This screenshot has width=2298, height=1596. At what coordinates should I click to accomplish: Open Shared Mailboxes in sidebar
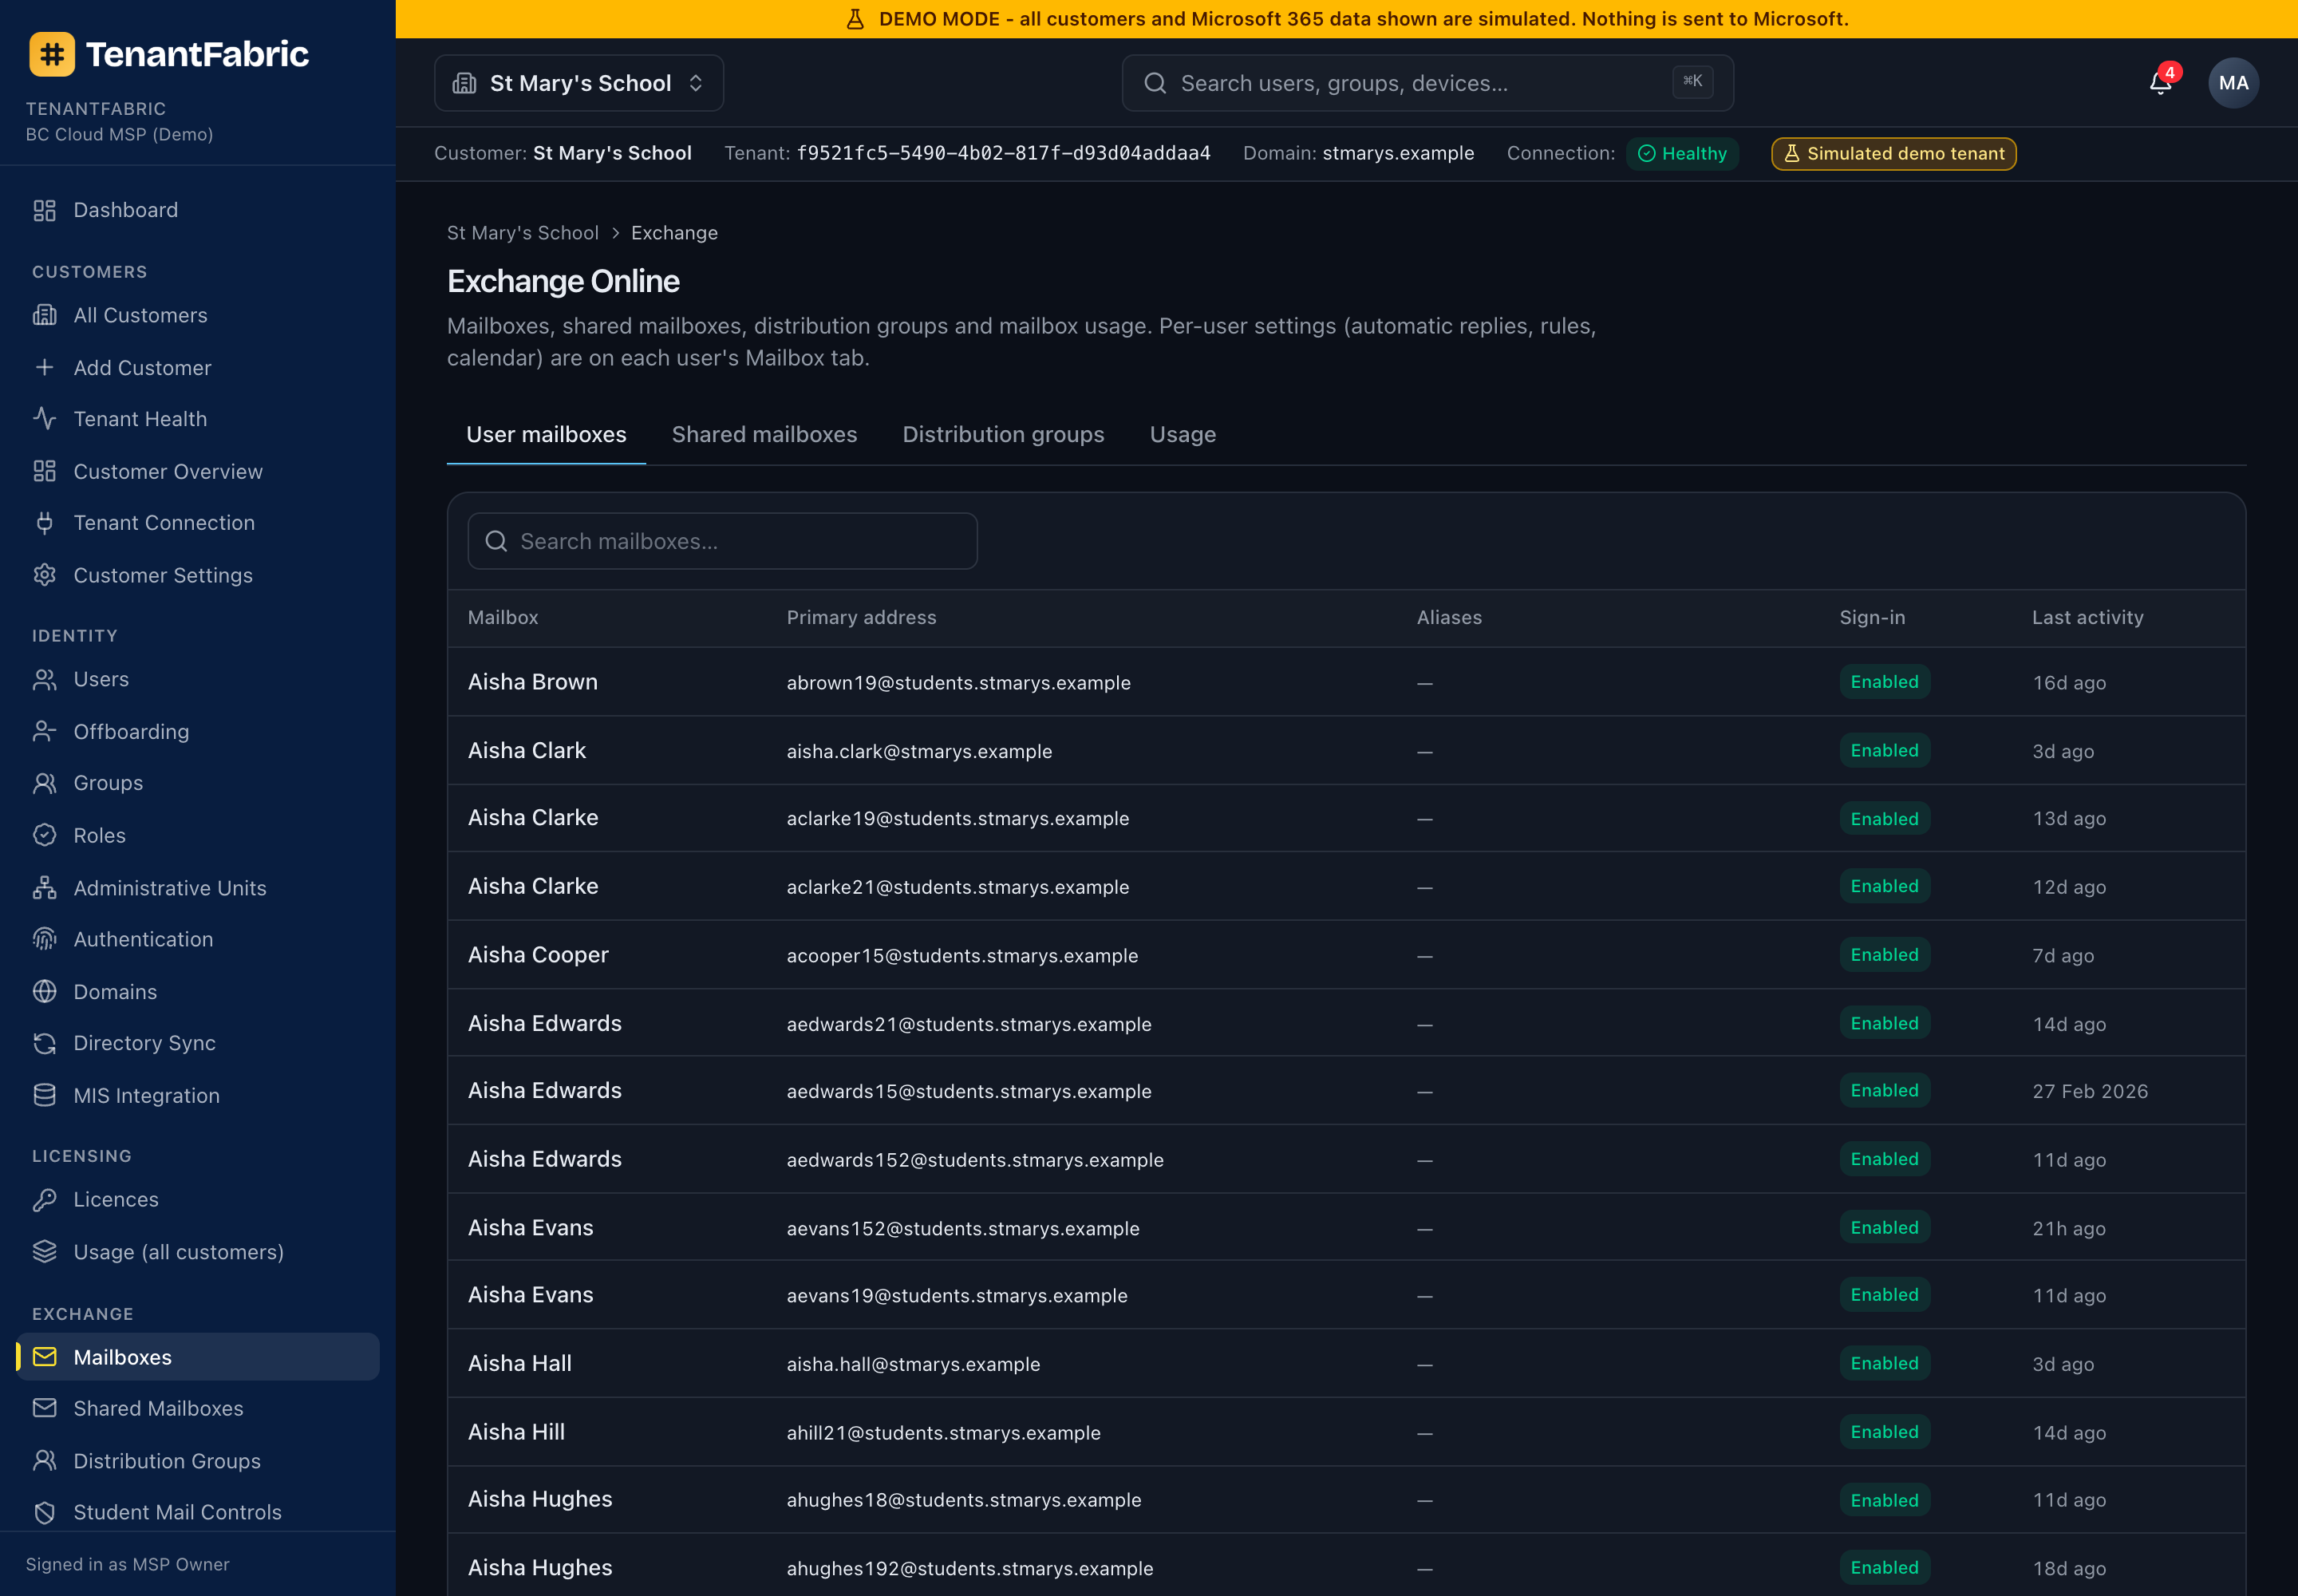[x=198, y=1408]
